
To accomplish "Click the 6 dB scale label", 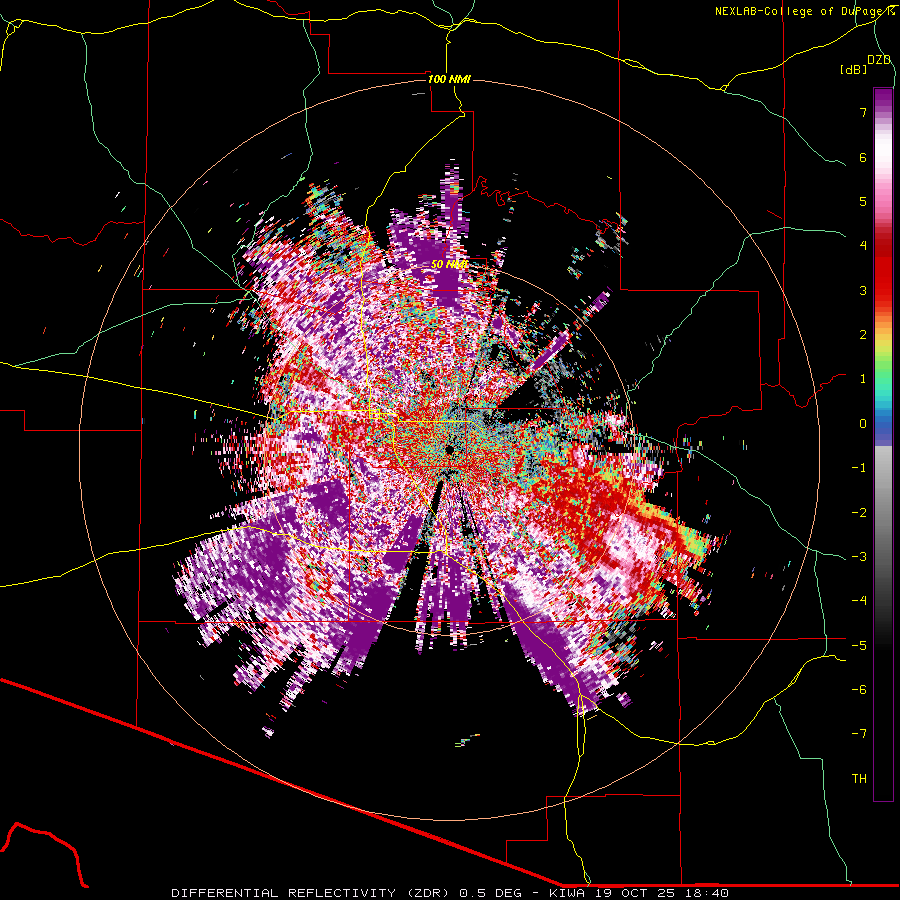I will click(x=863, y=157).
